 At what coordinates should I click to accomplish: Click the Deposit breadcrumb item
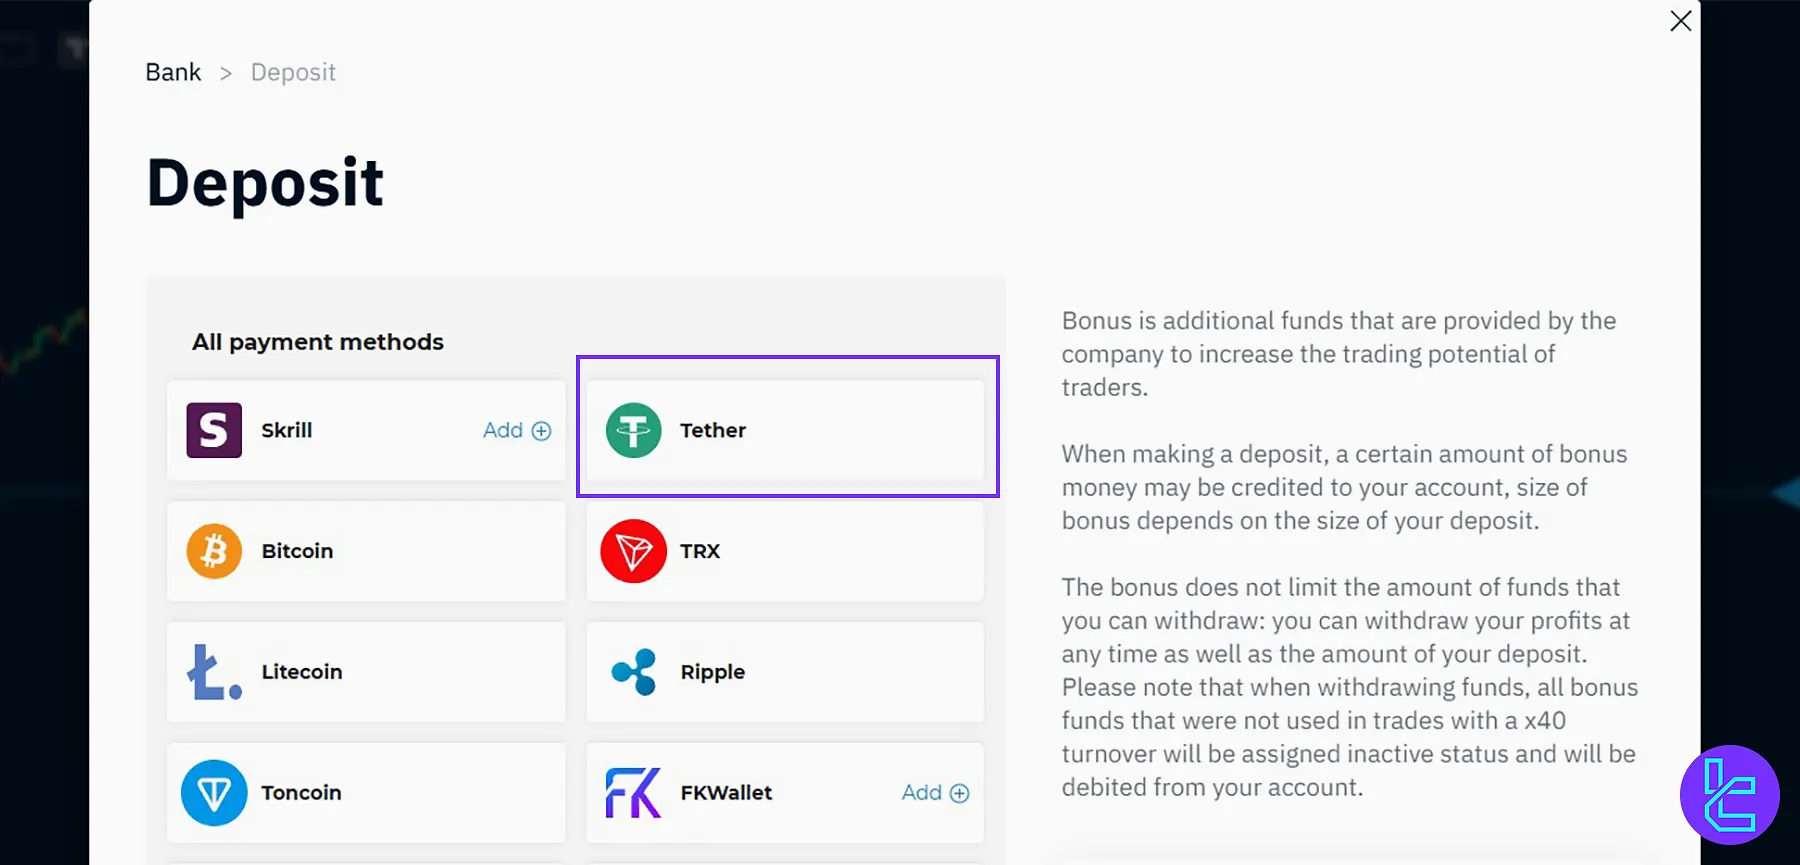point(293,72)
